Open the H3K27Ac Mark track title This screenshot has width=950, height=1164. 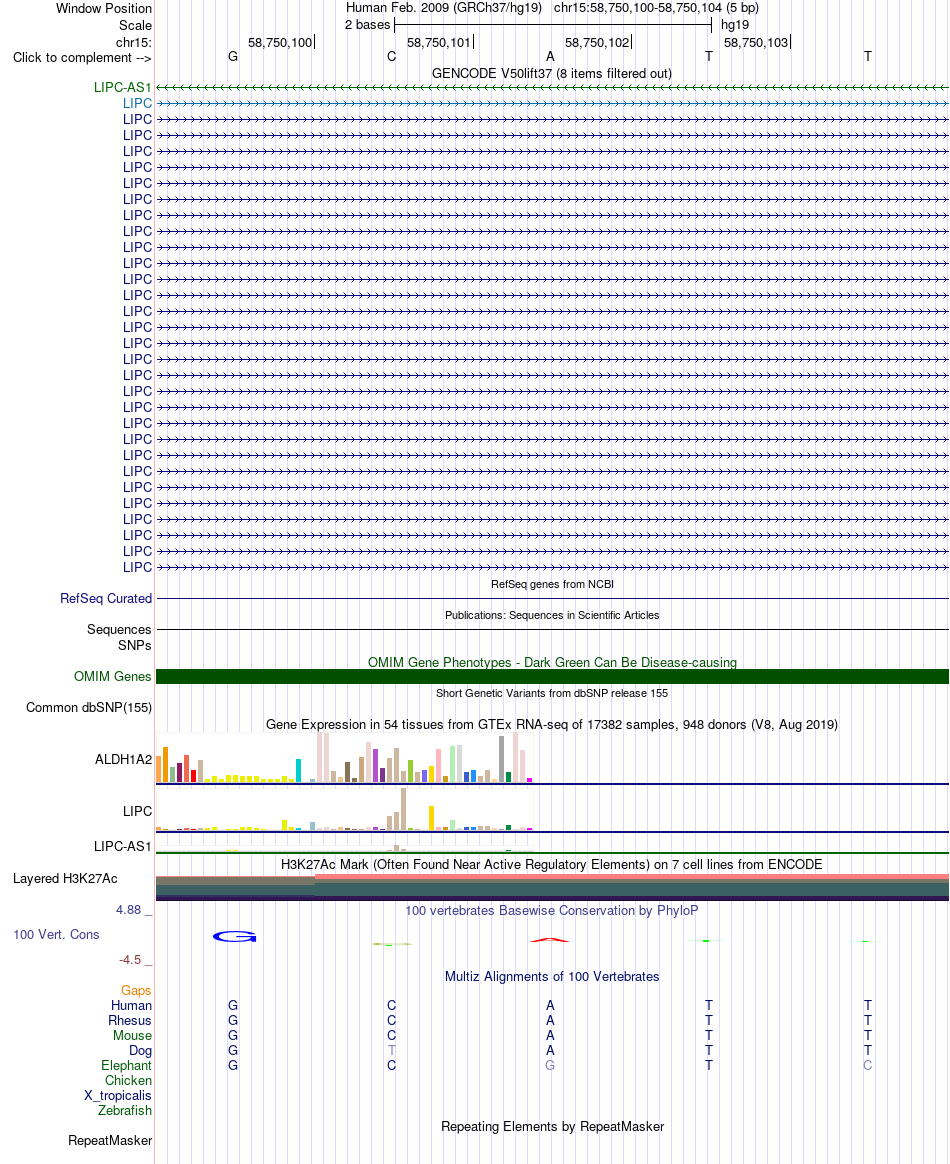(551, 865)
